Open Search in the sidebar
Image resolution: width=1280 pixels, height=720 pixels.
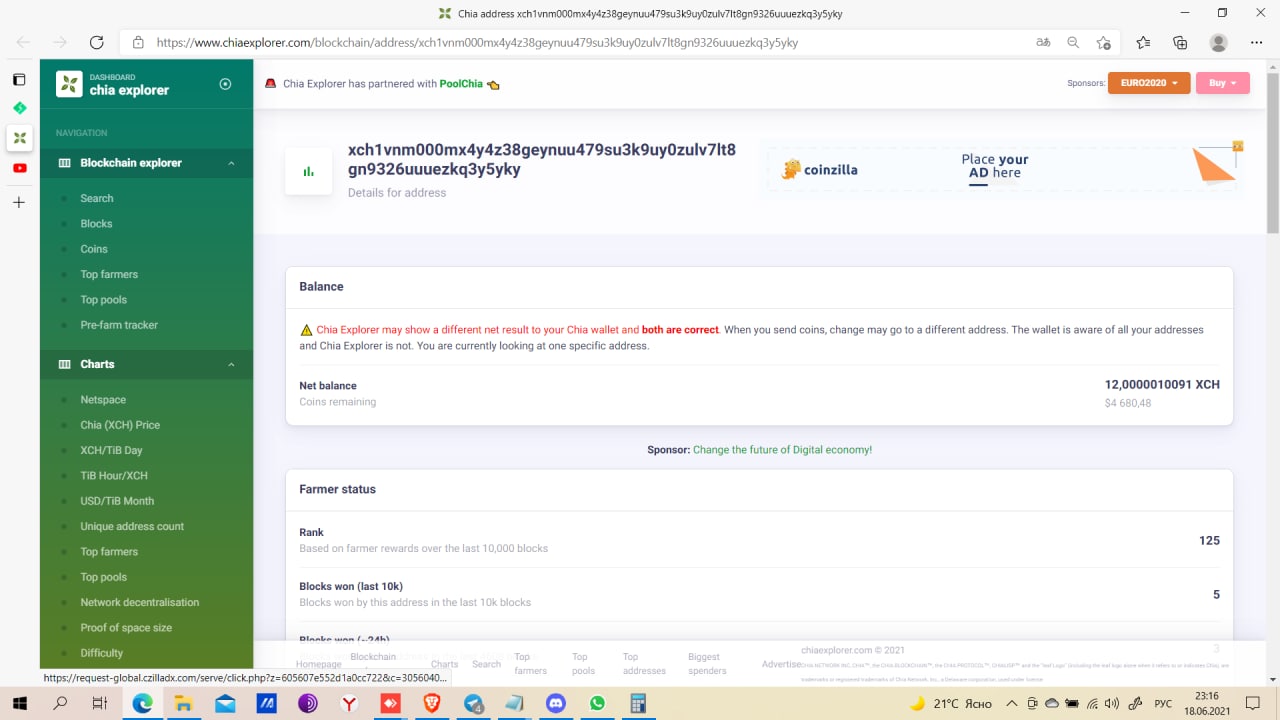tap(97, 198)
